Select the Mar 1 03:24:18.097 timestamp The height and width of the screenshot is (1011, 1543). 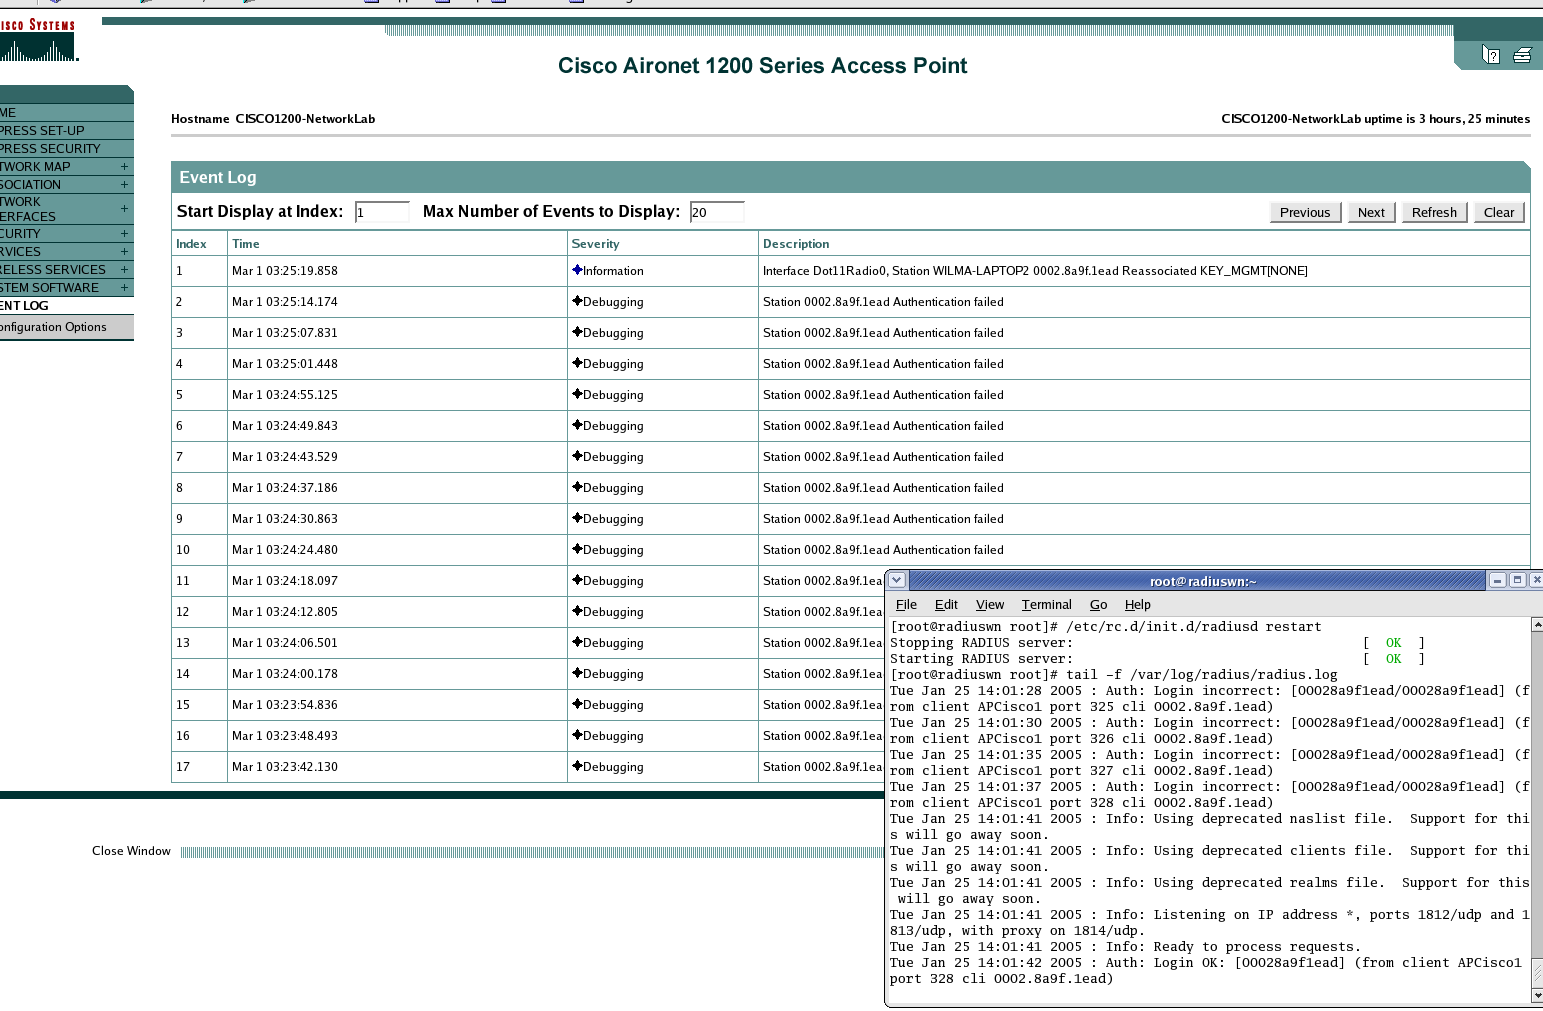click(285, 580)
